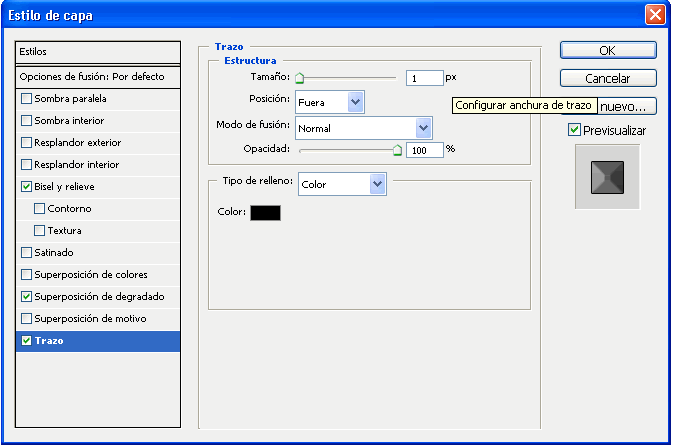The image size is (674, 447).
Task: Click the Cancelar button
Action: click(608, 78)
